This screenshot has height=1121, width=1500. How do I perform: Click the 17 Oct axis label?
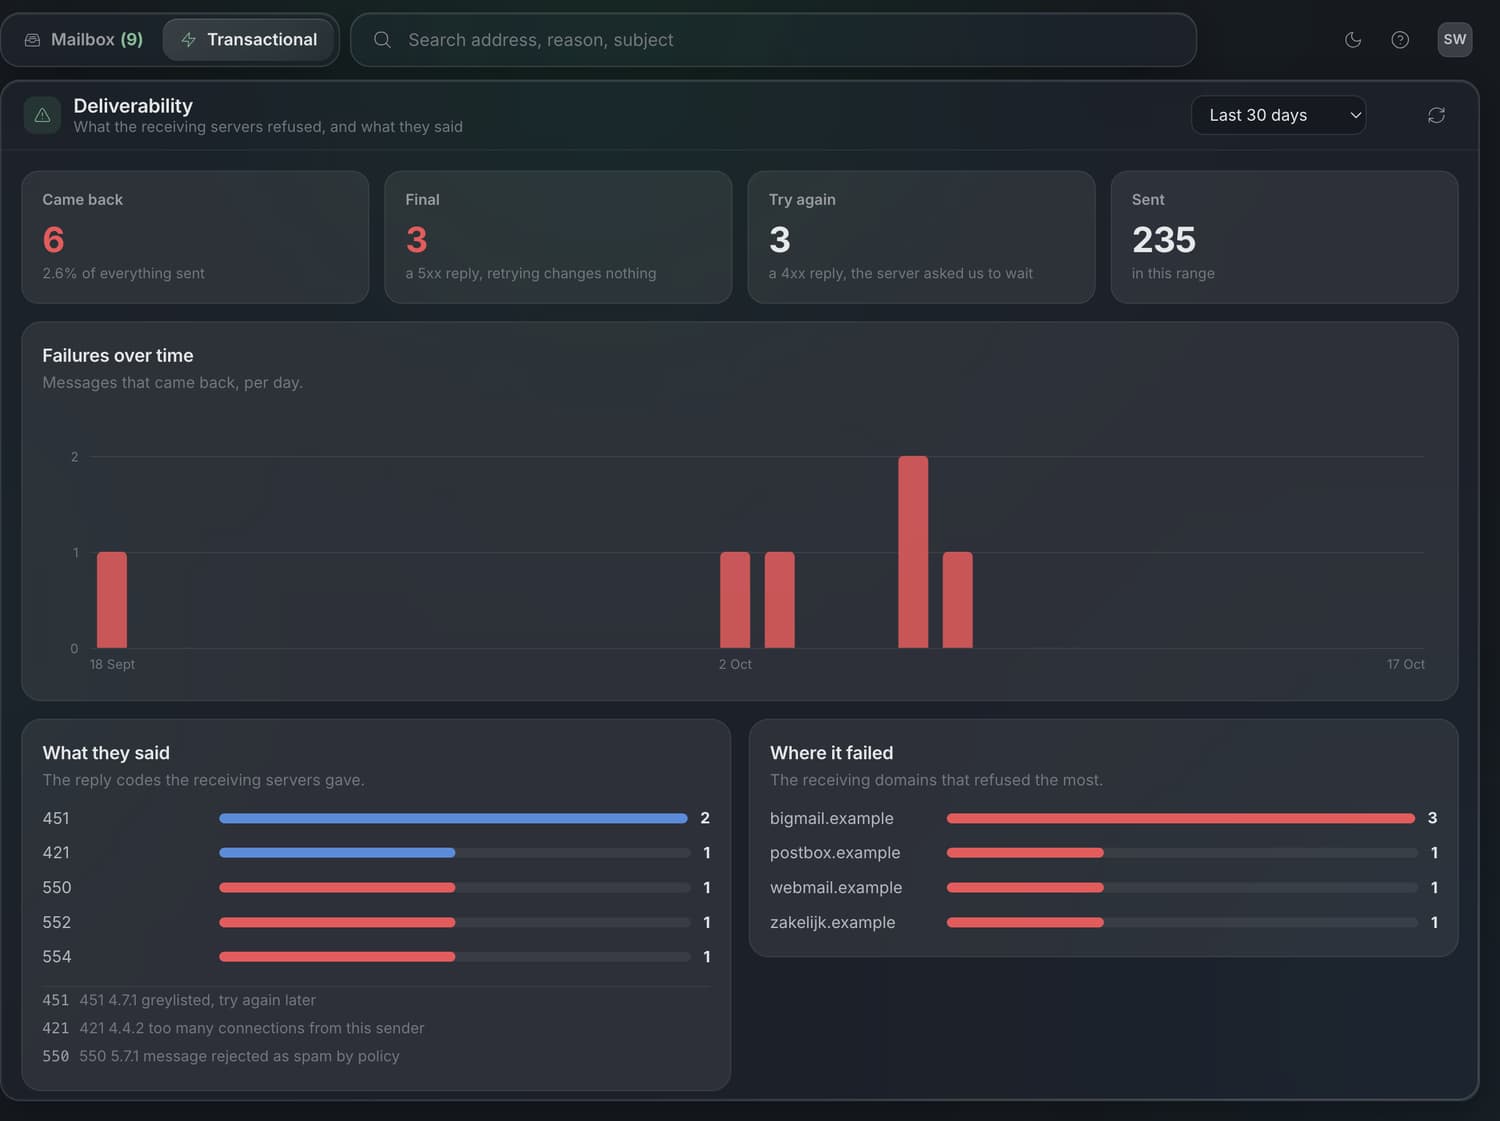(x=1405, y=664)
